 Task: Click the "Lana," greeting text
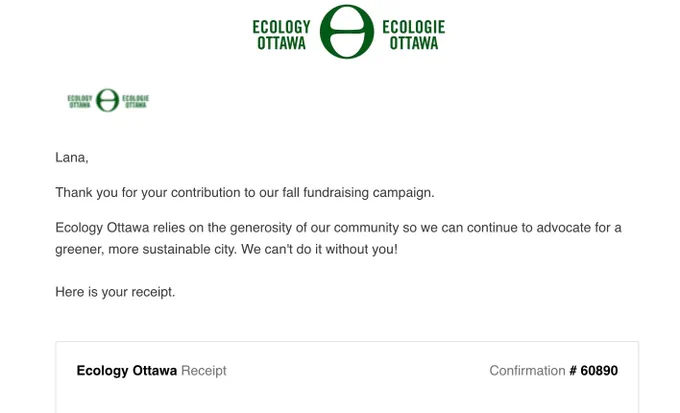point(72,157)
